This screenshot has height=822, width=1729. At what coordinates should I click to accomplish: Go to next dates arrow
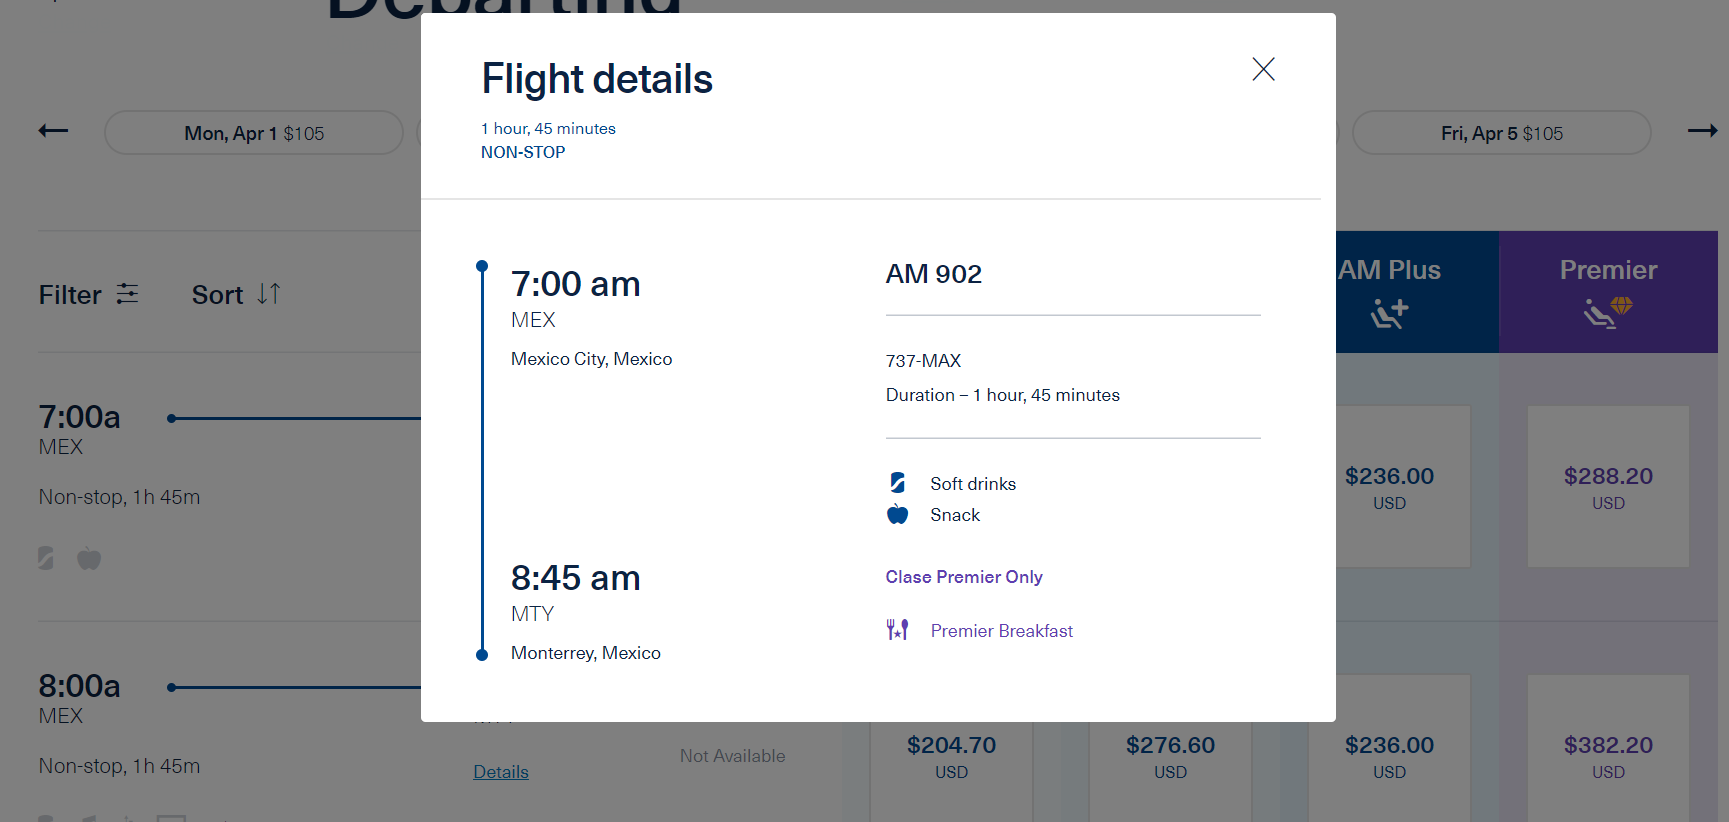click(x=1702, y=131)
